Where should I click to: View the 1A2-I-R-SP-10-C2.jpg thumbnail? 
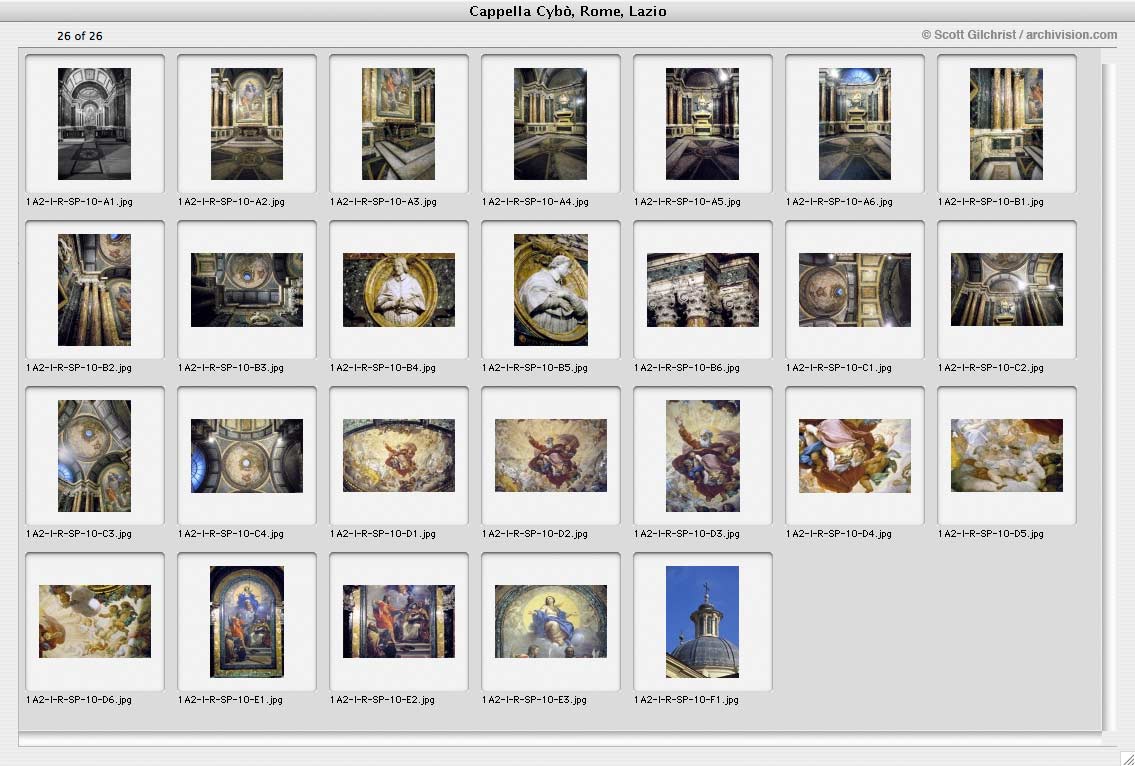[x=1007, y=290]
